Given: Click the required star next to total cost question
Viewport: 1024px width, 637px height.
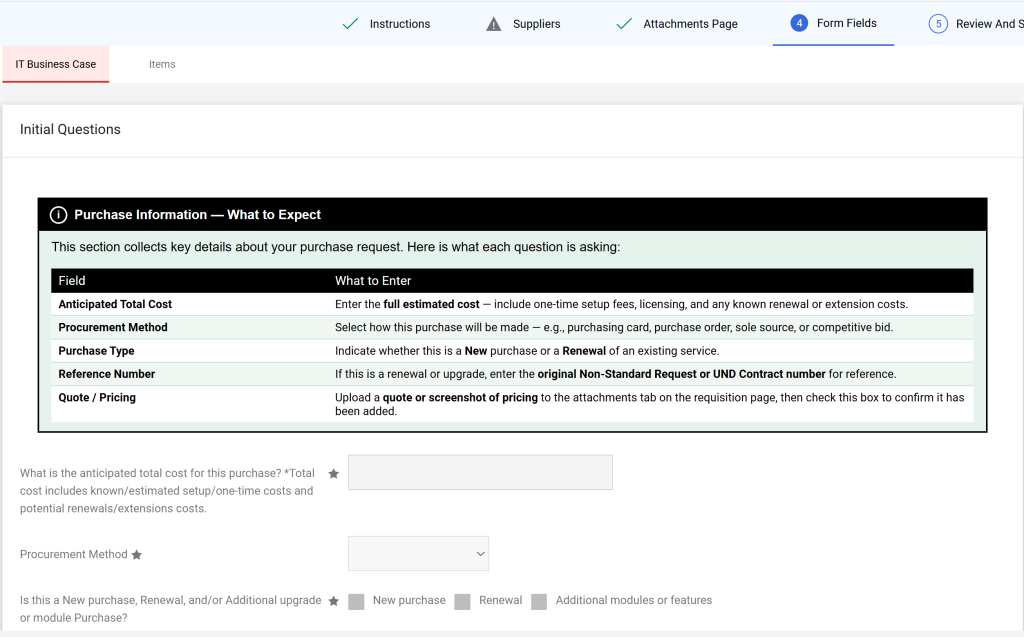Looking at the screenshot, I should (x=334, y=474).
